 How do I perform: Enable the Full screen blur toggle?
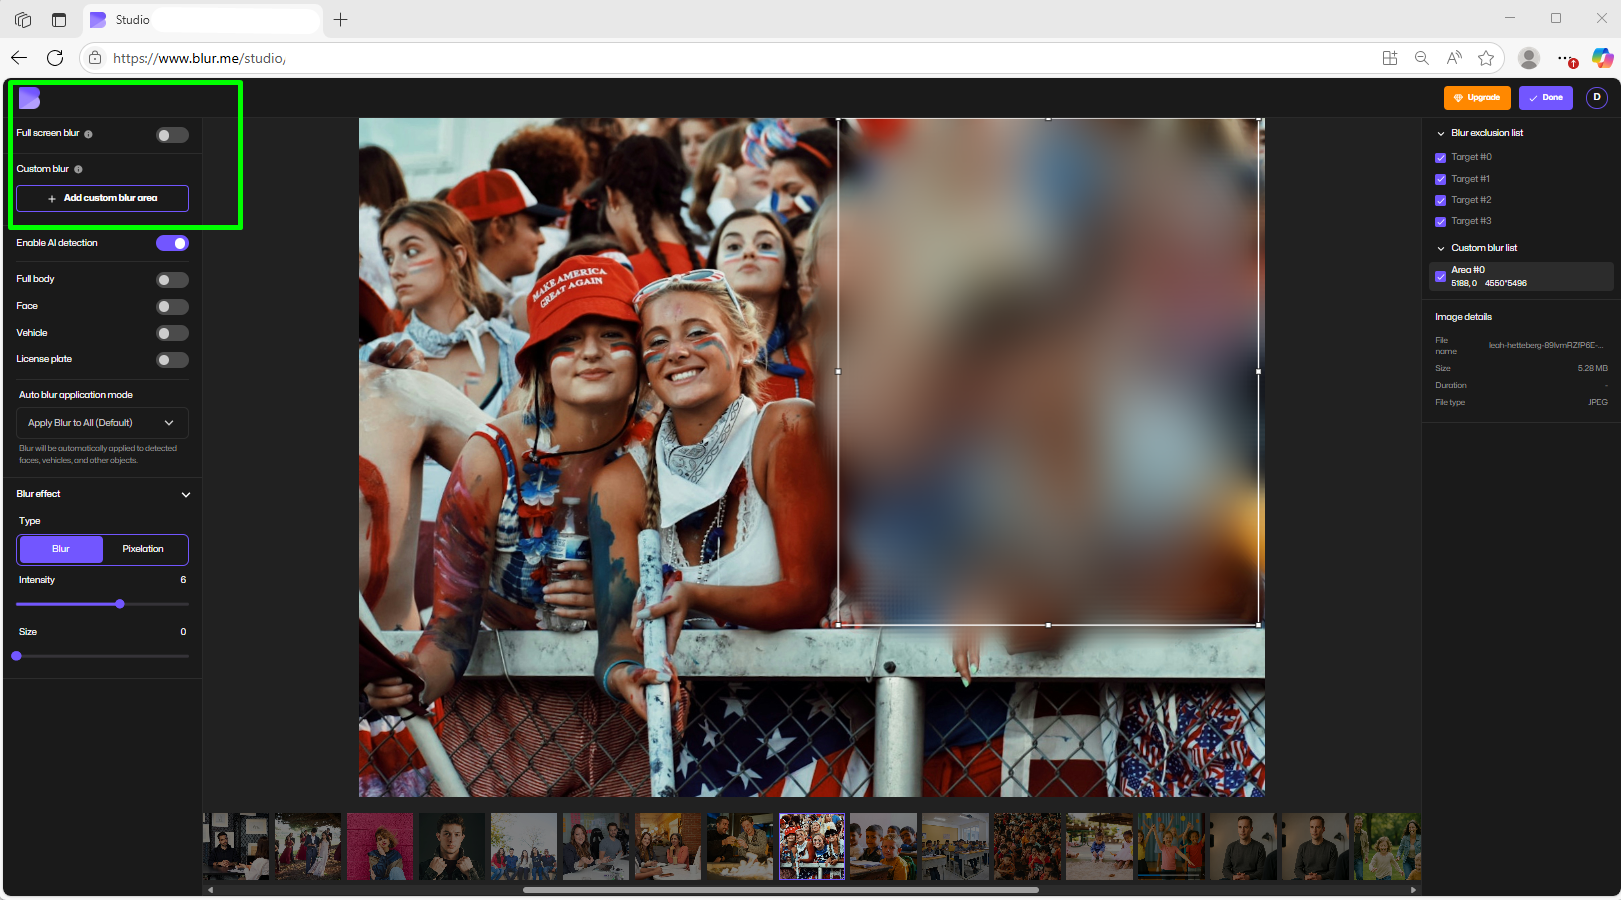tap(172, 135)
